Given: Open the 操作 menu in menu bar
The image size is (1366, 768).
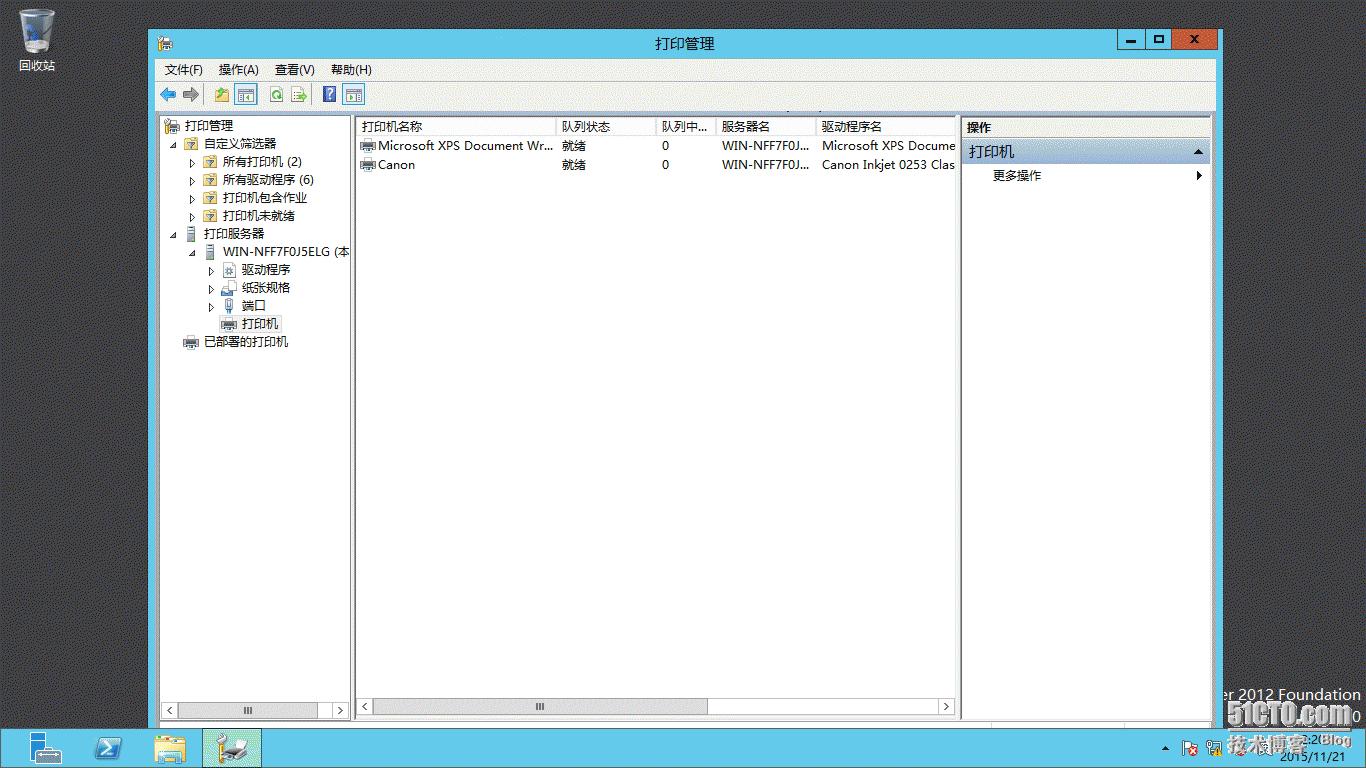Looking at the screenshot, I should click(x=237, y=70).
